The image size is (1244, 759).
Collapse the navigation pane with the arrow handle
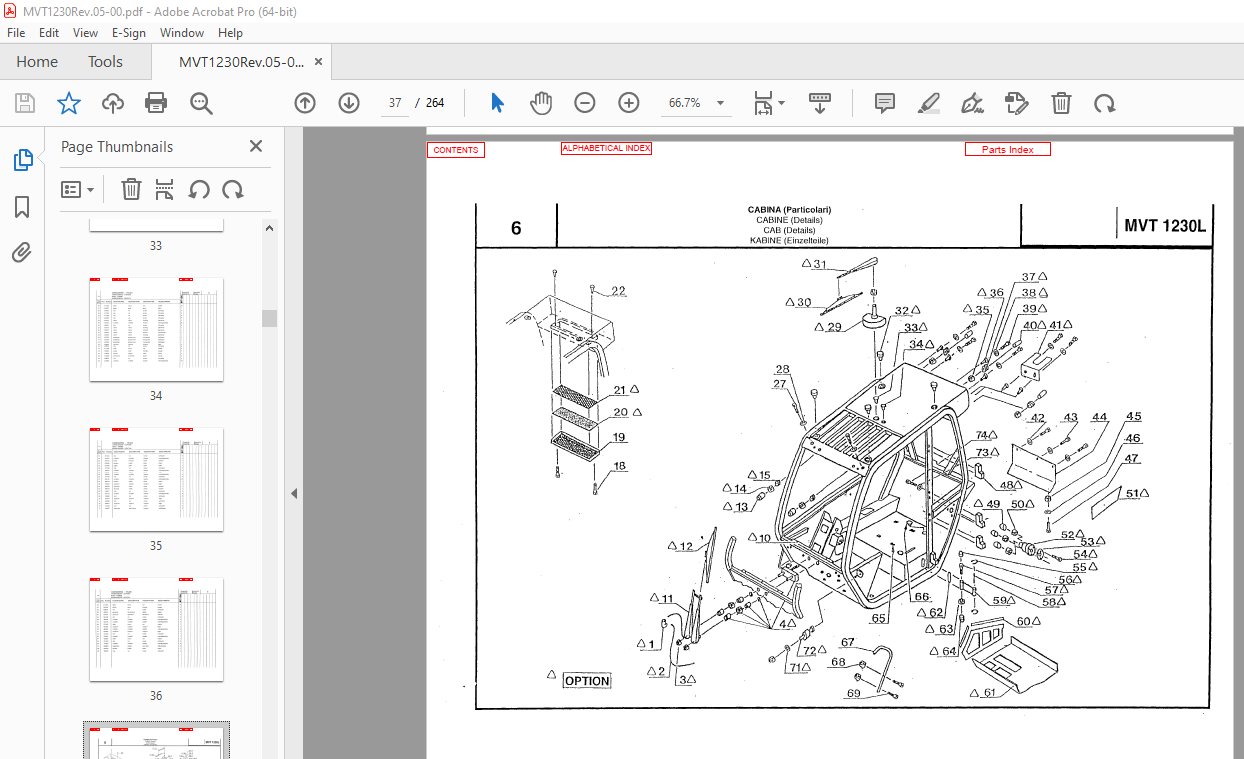coord(294,493)
